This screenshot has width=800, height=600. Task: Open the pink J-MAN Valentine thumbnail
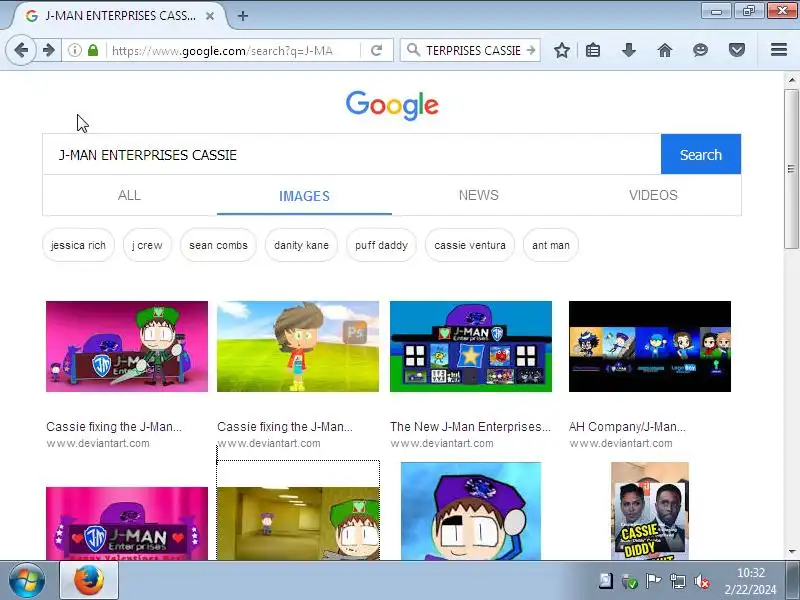pos(127,523)
